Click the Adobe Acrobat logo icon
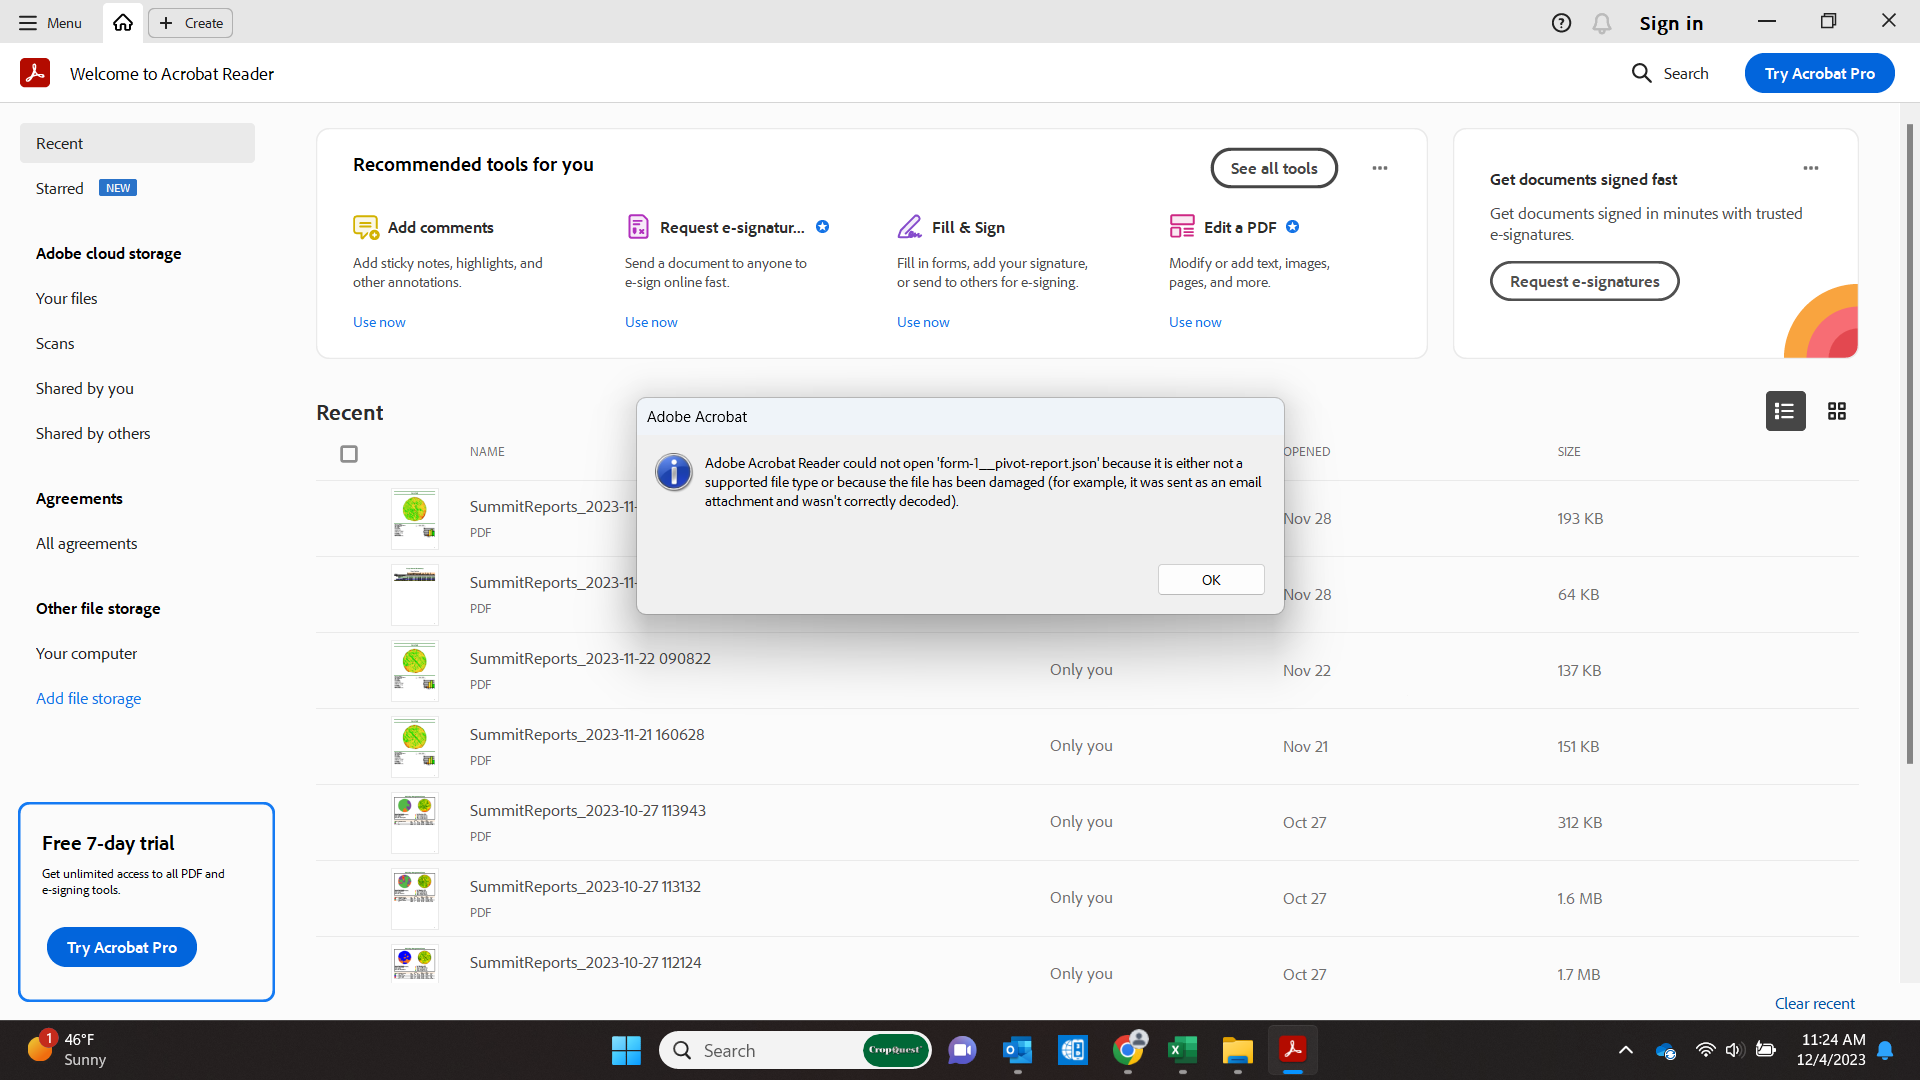Viewport: 1920px width, 1080px height. pyautogui.click(x=35, y=73)
